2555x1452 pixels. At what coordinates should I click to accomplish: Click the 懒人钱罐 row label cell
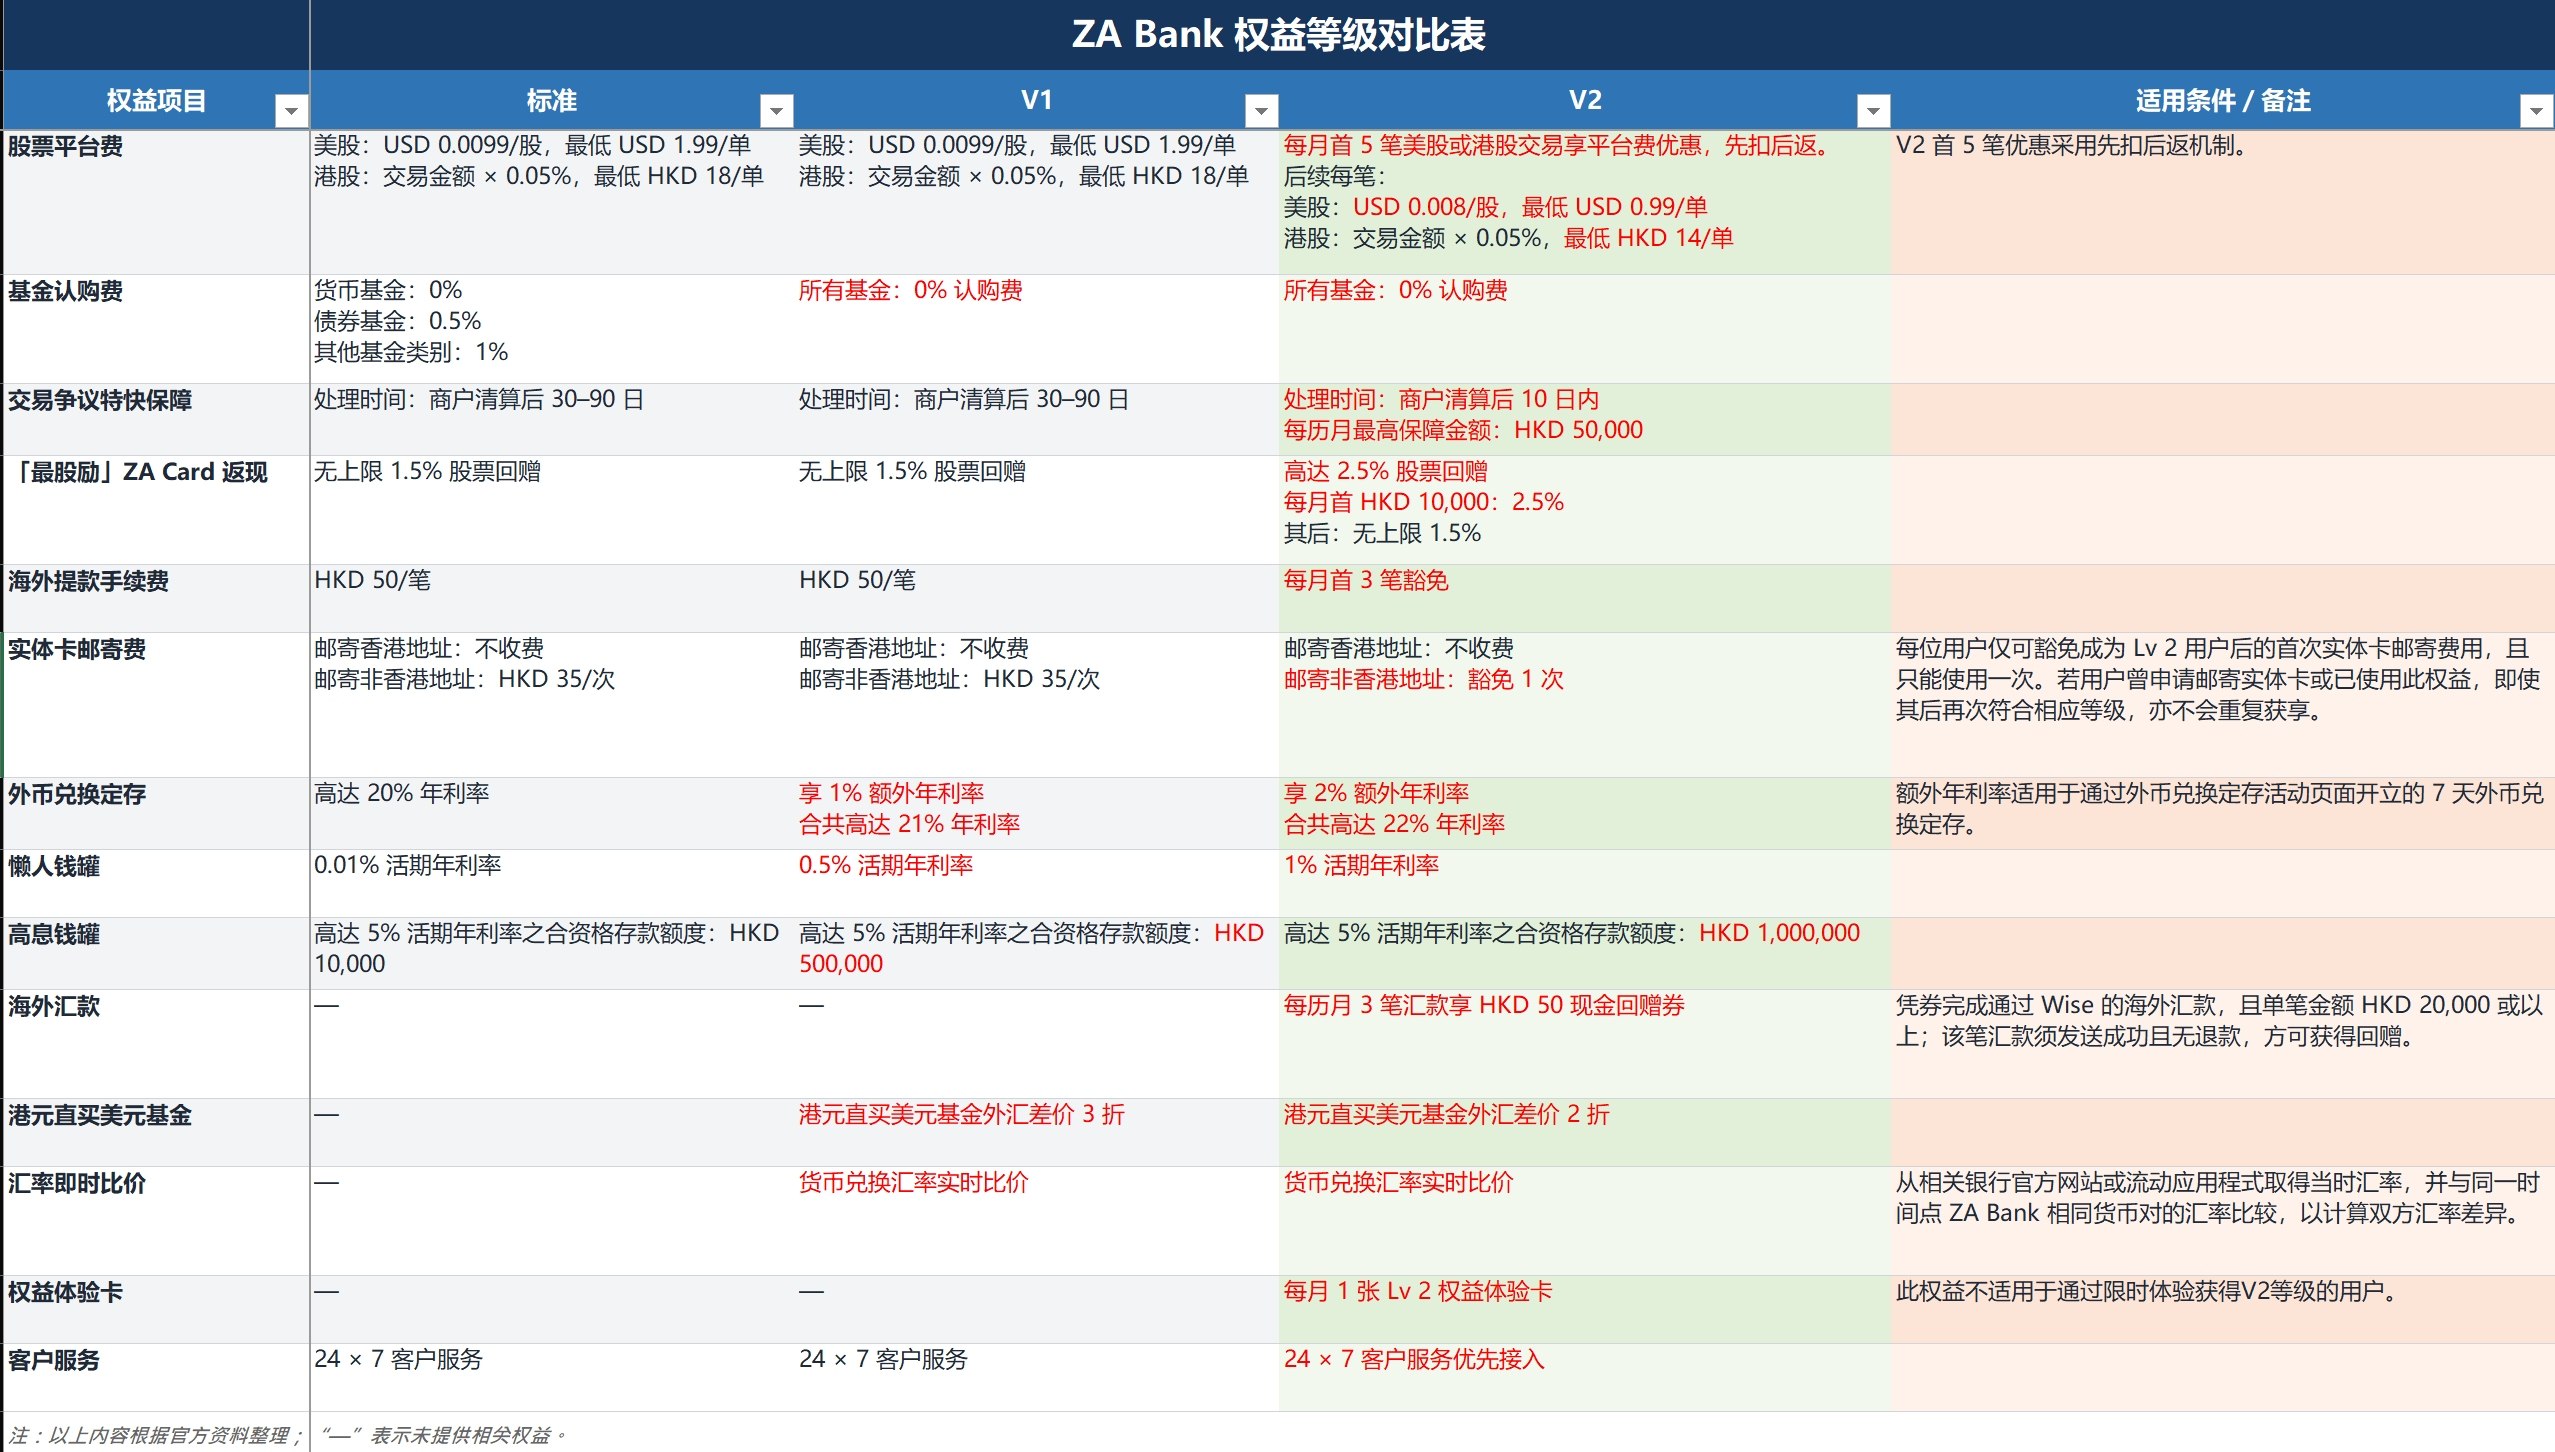tap(156, 883)
